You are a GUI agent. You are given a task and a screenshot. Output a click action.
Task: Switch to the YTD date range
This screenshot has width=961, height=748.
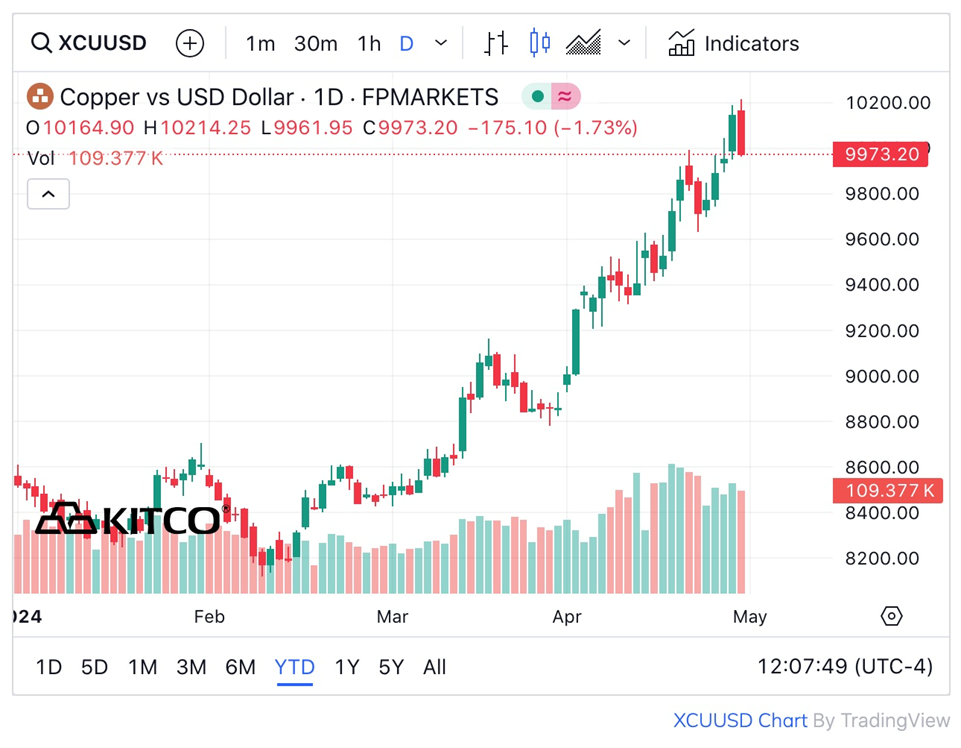click(x=294, y=667)
